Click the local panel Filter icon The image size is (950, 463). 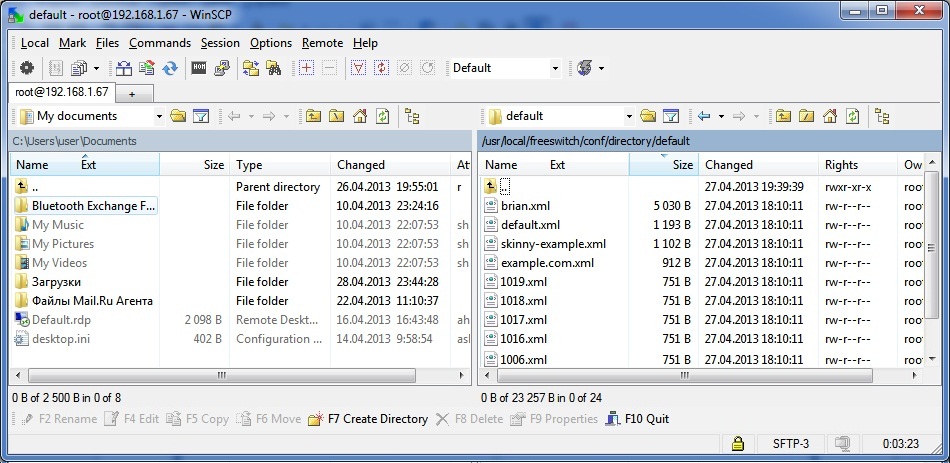tap(201, 116)
